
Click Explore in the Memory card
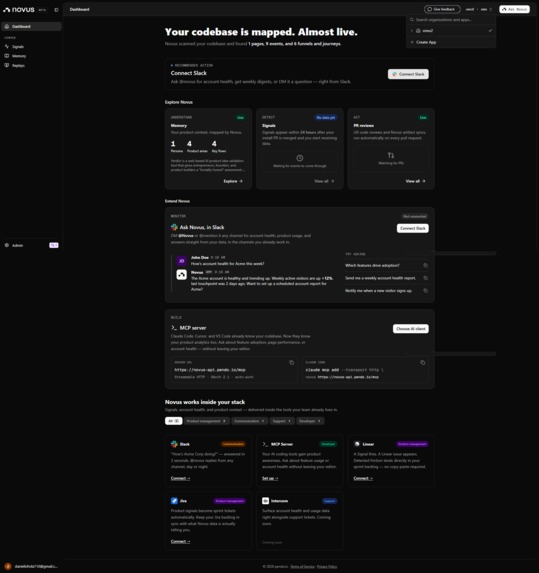(x=233, y=181)
